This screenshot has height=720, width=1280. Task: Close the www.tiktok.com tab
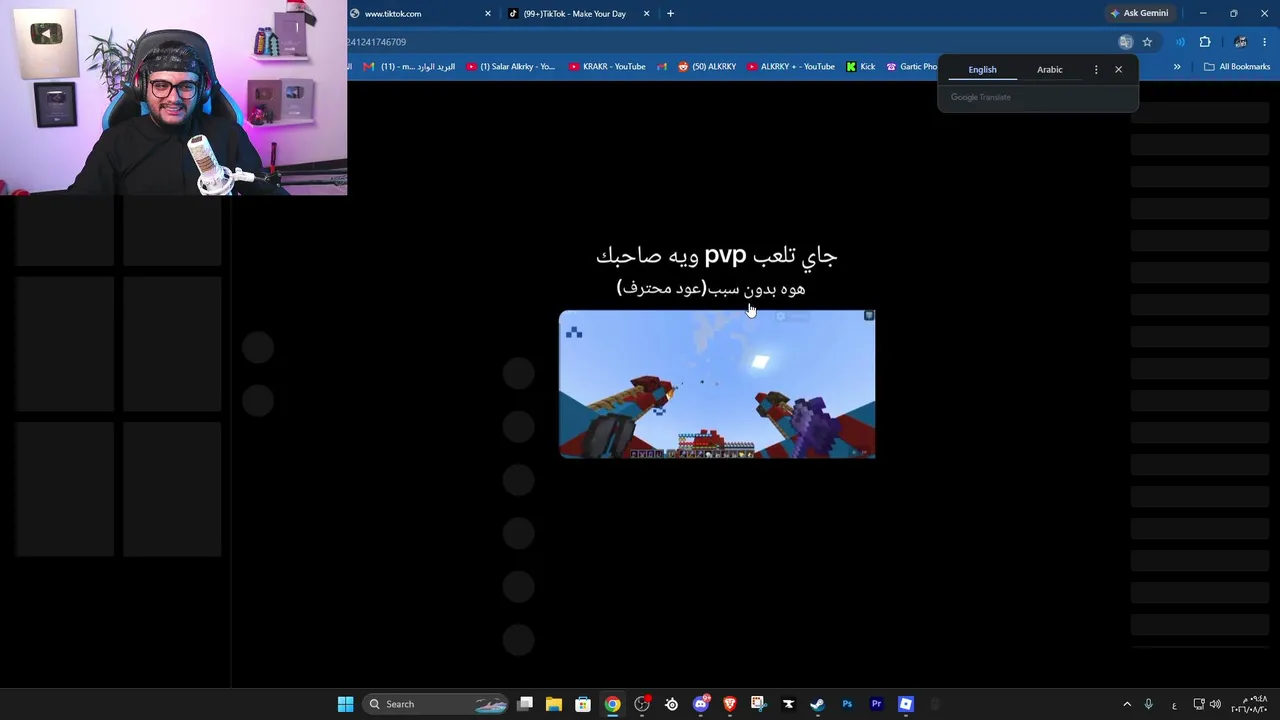488,14
